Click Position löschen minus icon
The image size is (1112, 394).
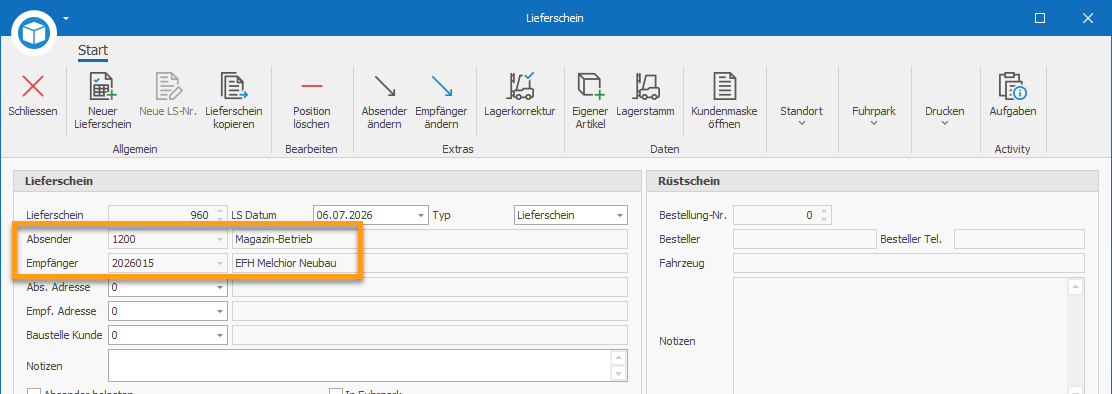(311, 86)
